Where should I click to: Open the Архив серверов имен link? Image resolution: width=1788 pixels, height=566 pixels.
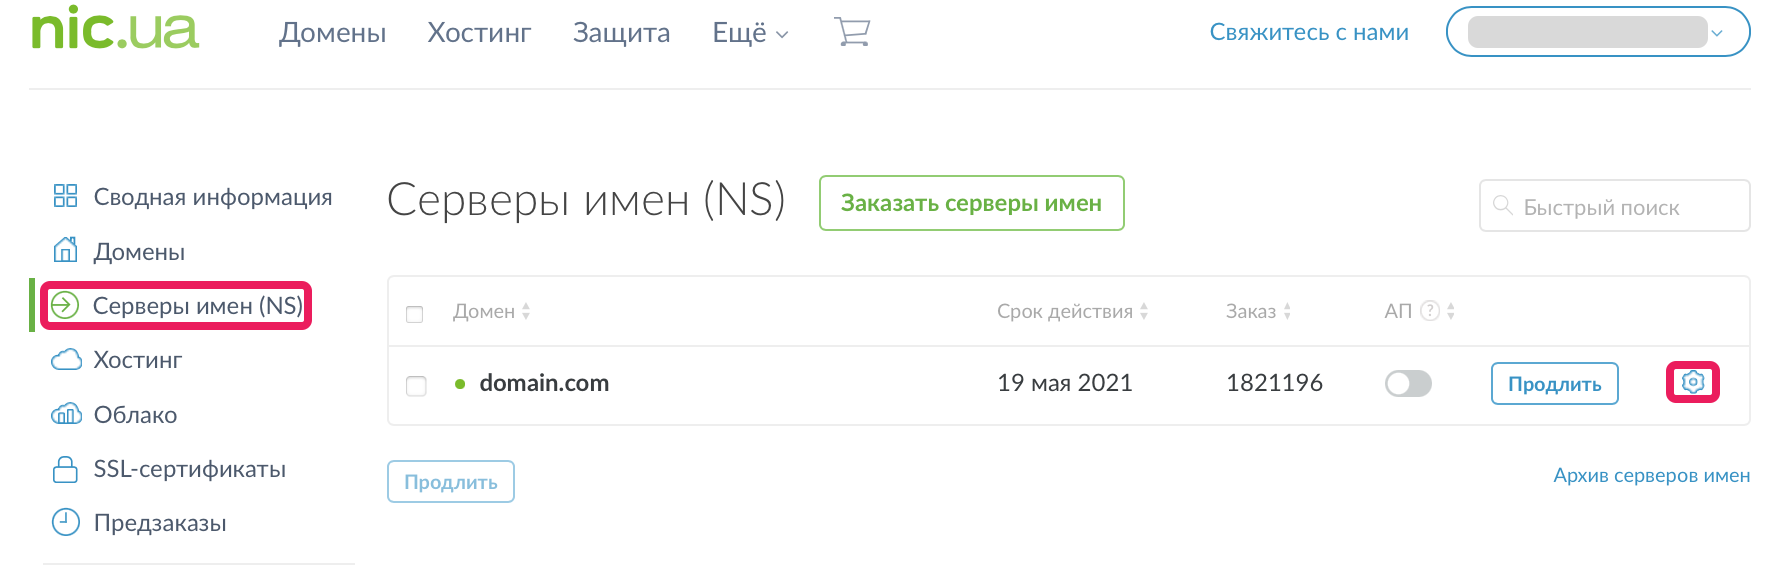pyautogui.click(x=1651, y=475)
